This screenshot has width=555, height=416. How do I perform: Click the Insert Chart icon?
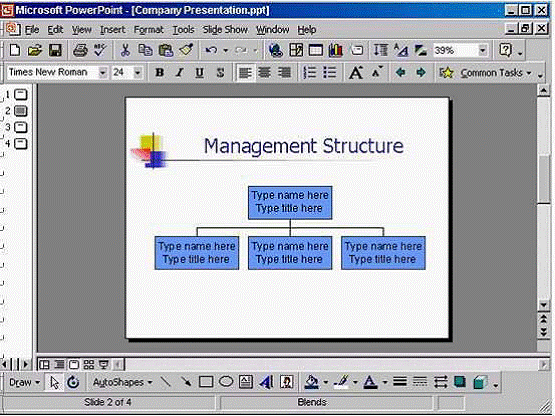(x=335, y=50)
